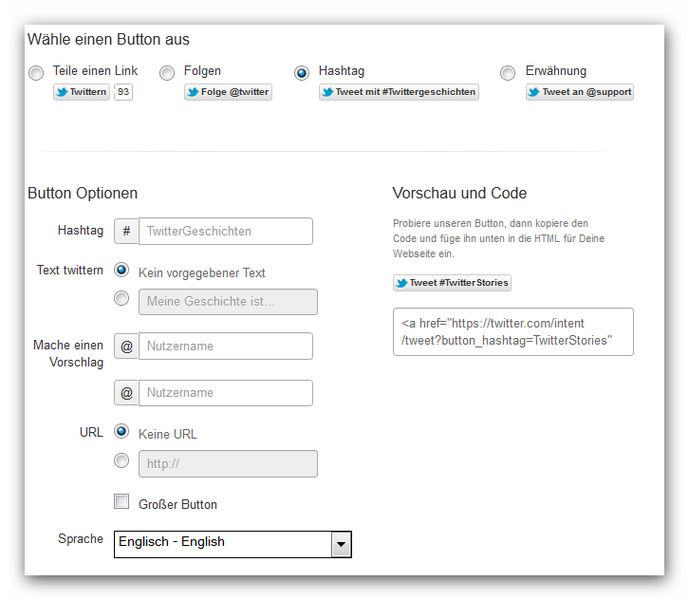
Task: Select the Keine URL radio option
Action: [x=121, y=431]
